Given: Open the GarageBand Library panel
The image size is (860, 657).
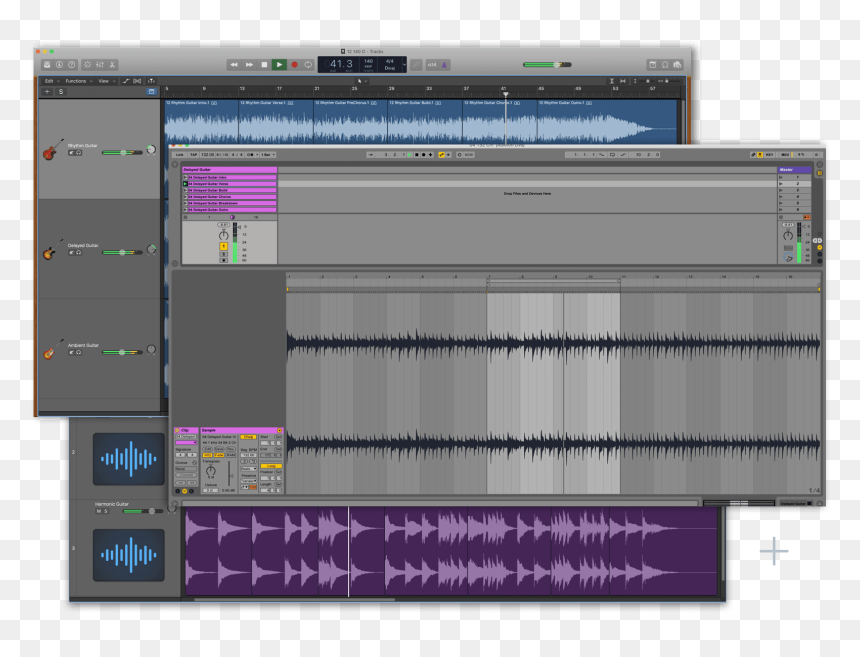Looking at the screenshot, I should click(x=47, y=65).
